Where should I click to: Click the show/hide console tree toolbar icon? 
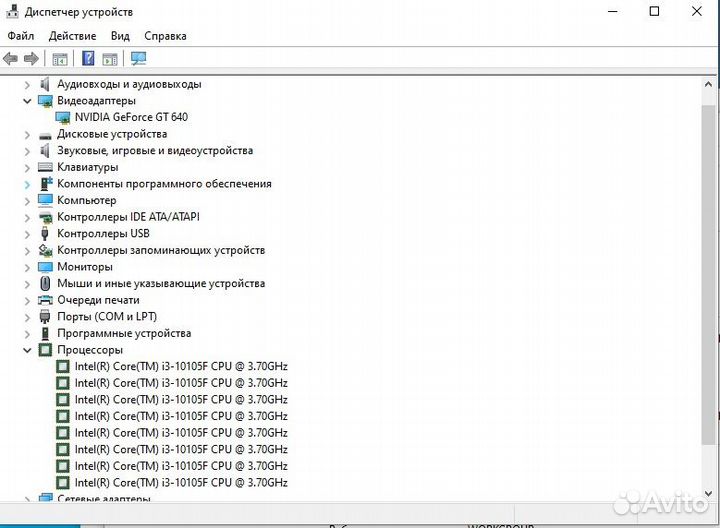click(x=60, y=59)
